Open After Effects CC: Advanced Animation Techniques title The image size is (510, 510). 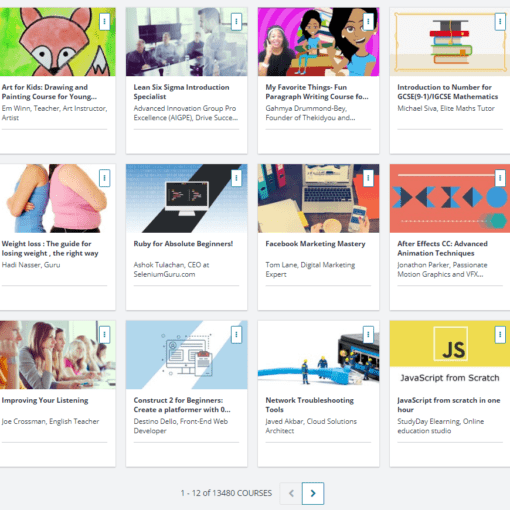[x=442, y=248]
